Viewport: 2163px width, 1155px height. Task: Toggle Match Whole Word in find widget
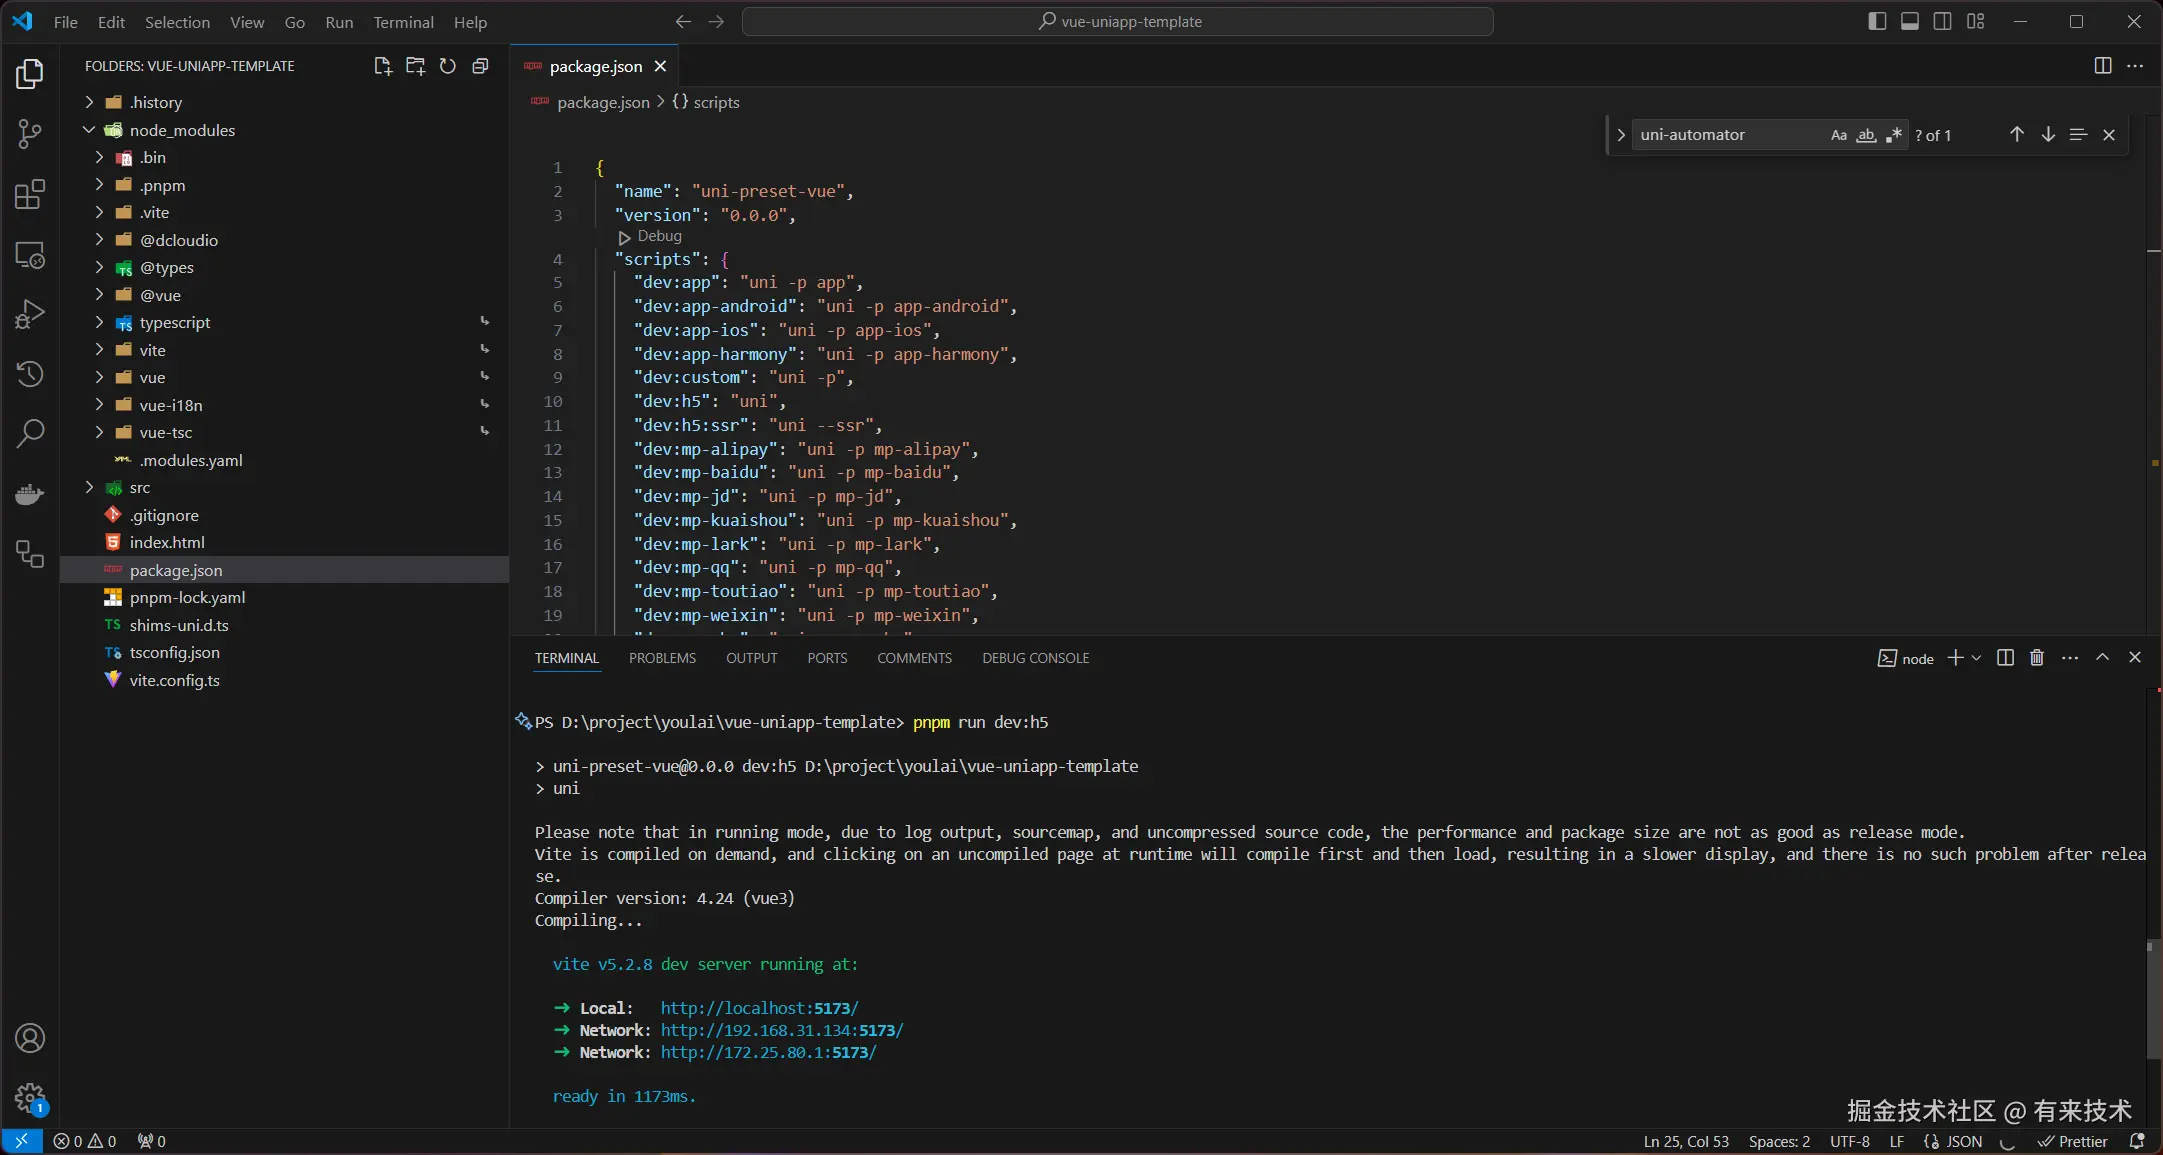[1866, 135]
